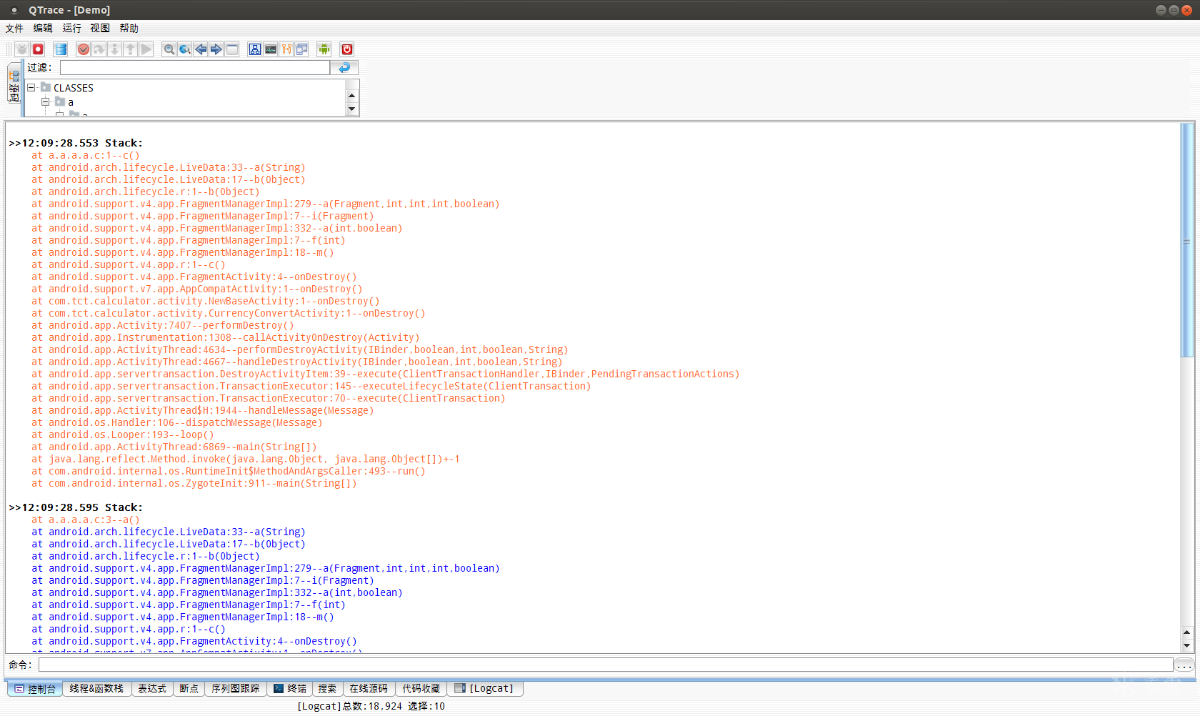The width and height of the screenshot is (1200, 716).
Task: Click the blue forward arrow icon
Action: [216, 49]
